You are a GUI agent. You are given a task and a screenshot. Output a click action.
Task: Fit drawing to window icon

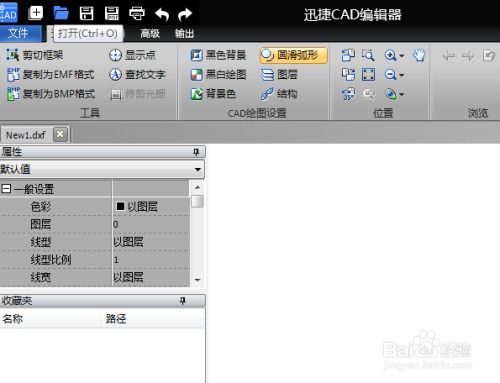click(368, 75)
